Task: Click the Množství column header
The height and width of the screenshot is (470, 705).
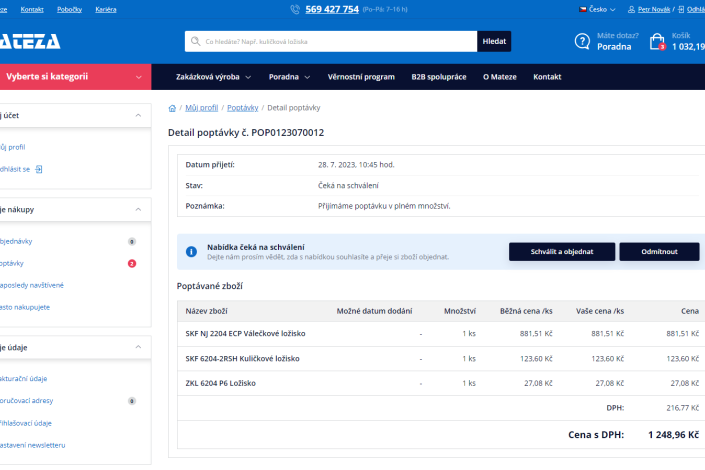Action: pos(460,311)
